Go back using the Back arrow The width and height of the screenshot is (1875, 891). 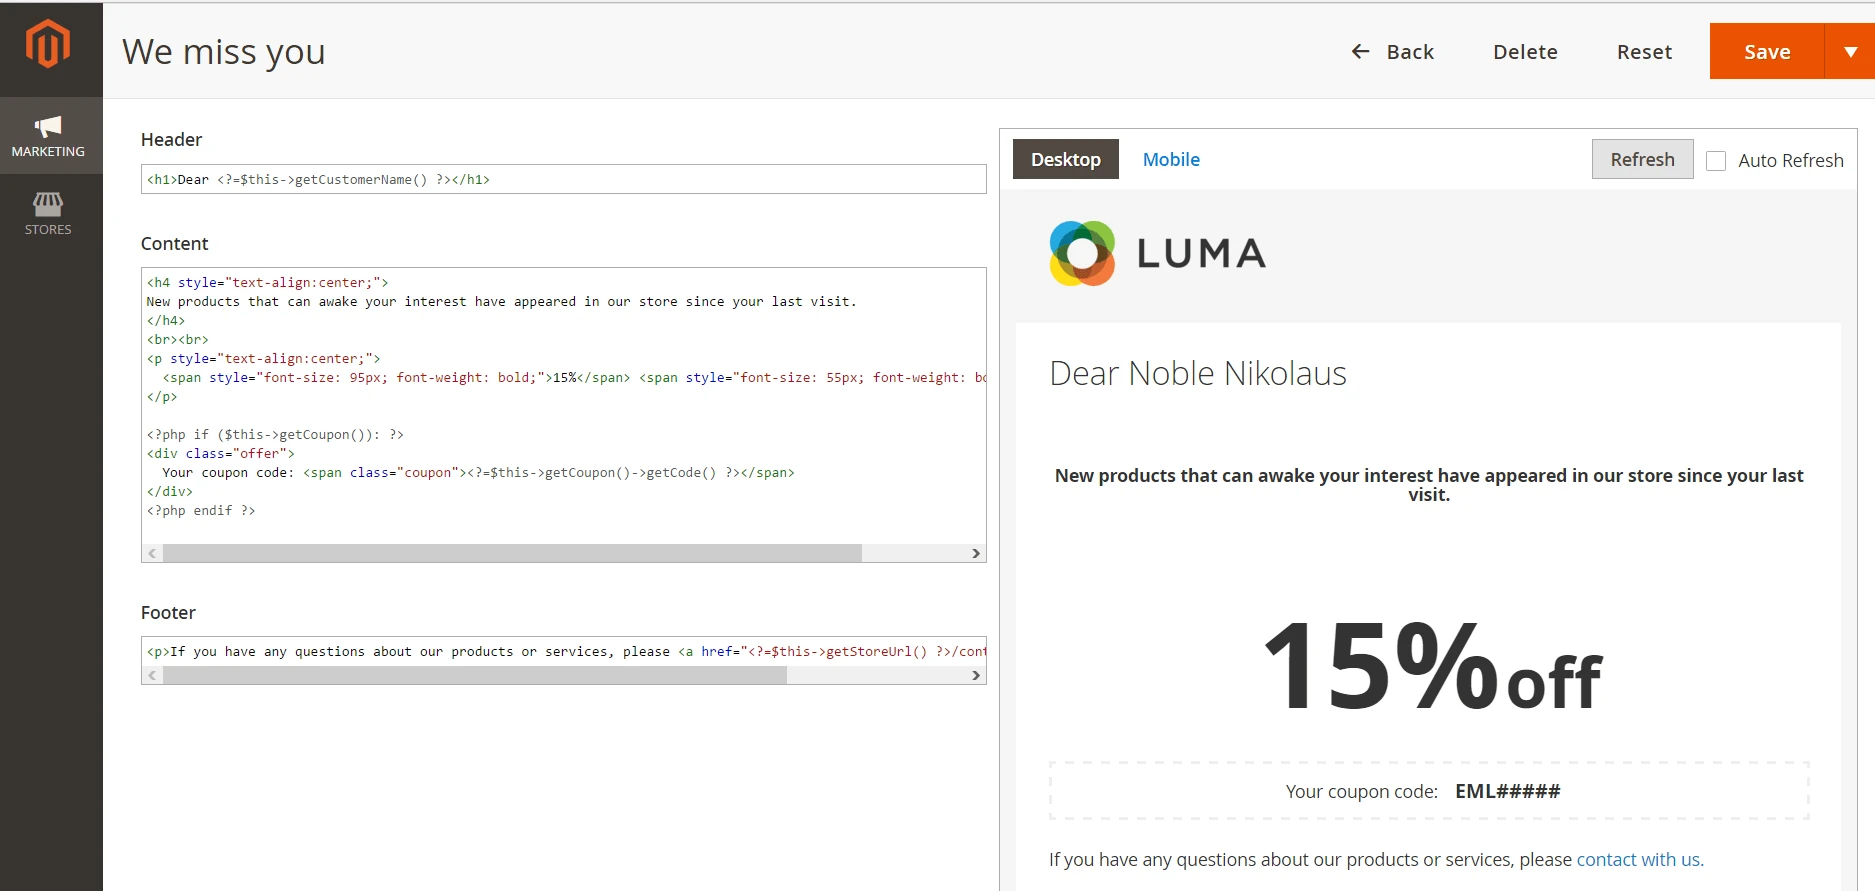[1392, 52]
